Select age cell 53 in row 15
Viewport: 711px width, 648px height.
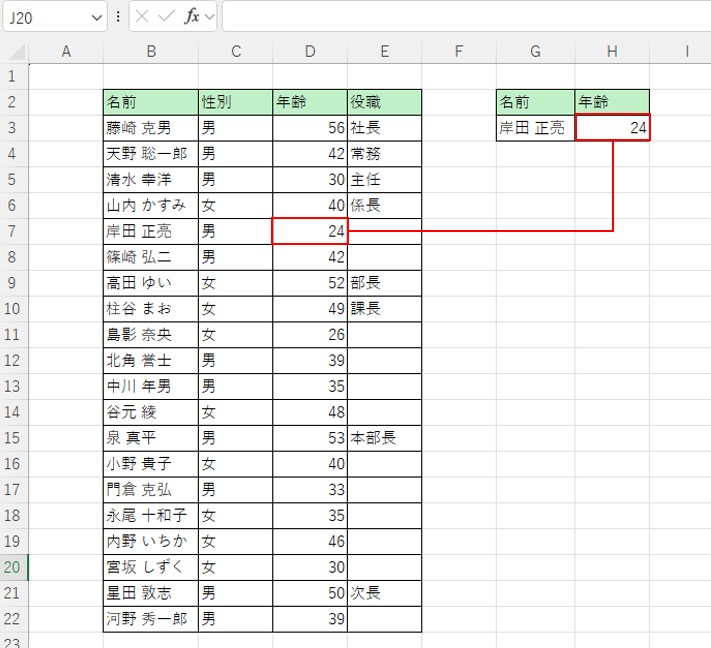pyautogui.click(x=310, y=438)
